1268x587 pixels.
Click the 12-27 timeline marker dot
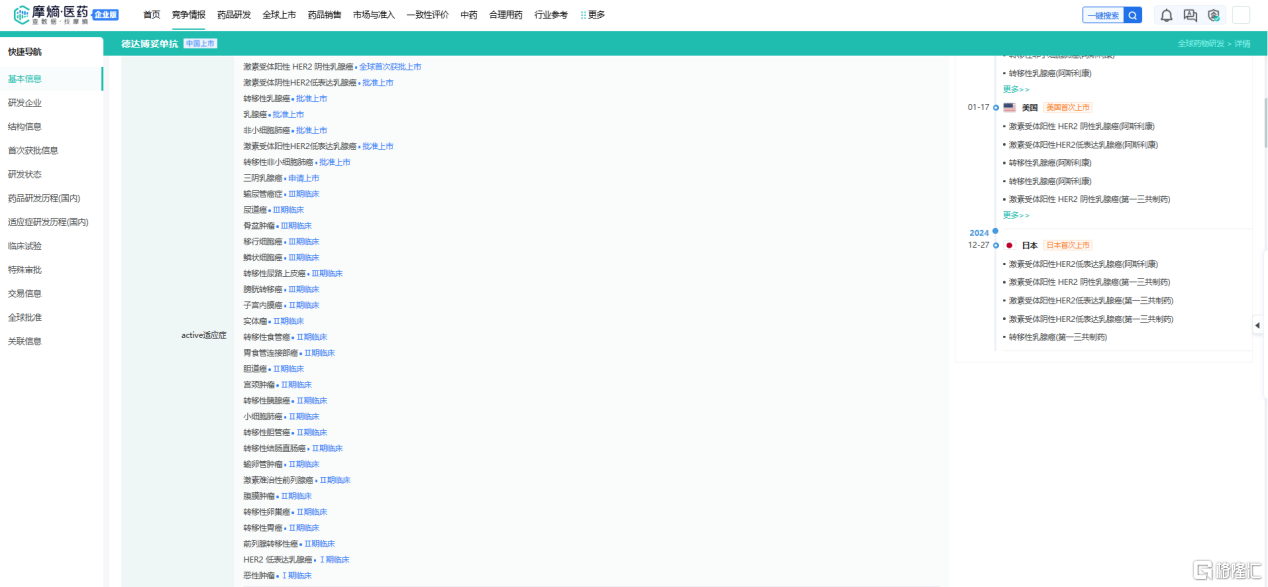(996, 245)
